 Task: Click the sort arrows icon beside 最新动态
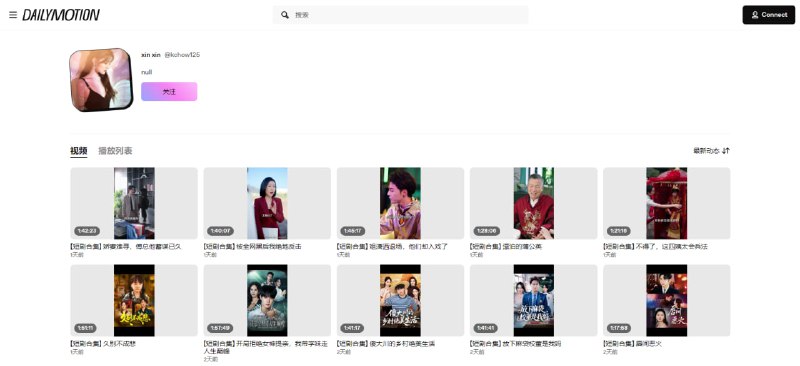tap(727, 151)
